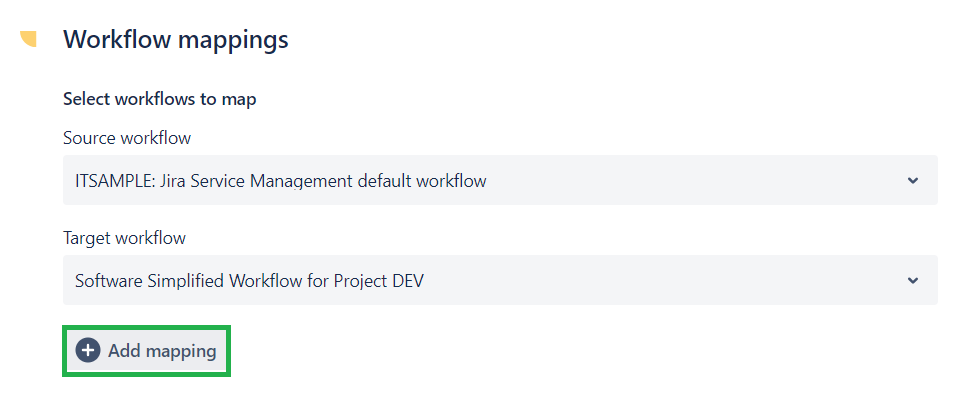Click the Workflow mappings heading
972x400 pixels.
click(175, 40)
